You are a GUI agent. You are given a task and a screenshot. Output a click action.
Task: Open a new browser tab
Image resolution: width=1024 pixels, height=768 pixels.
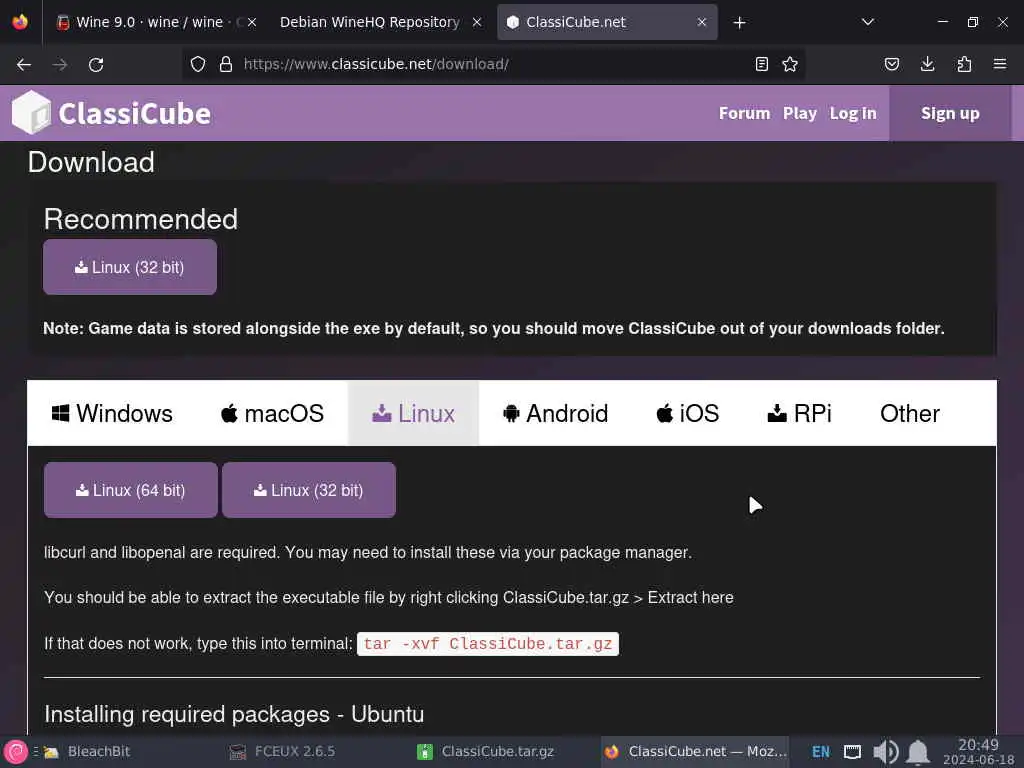739,23
